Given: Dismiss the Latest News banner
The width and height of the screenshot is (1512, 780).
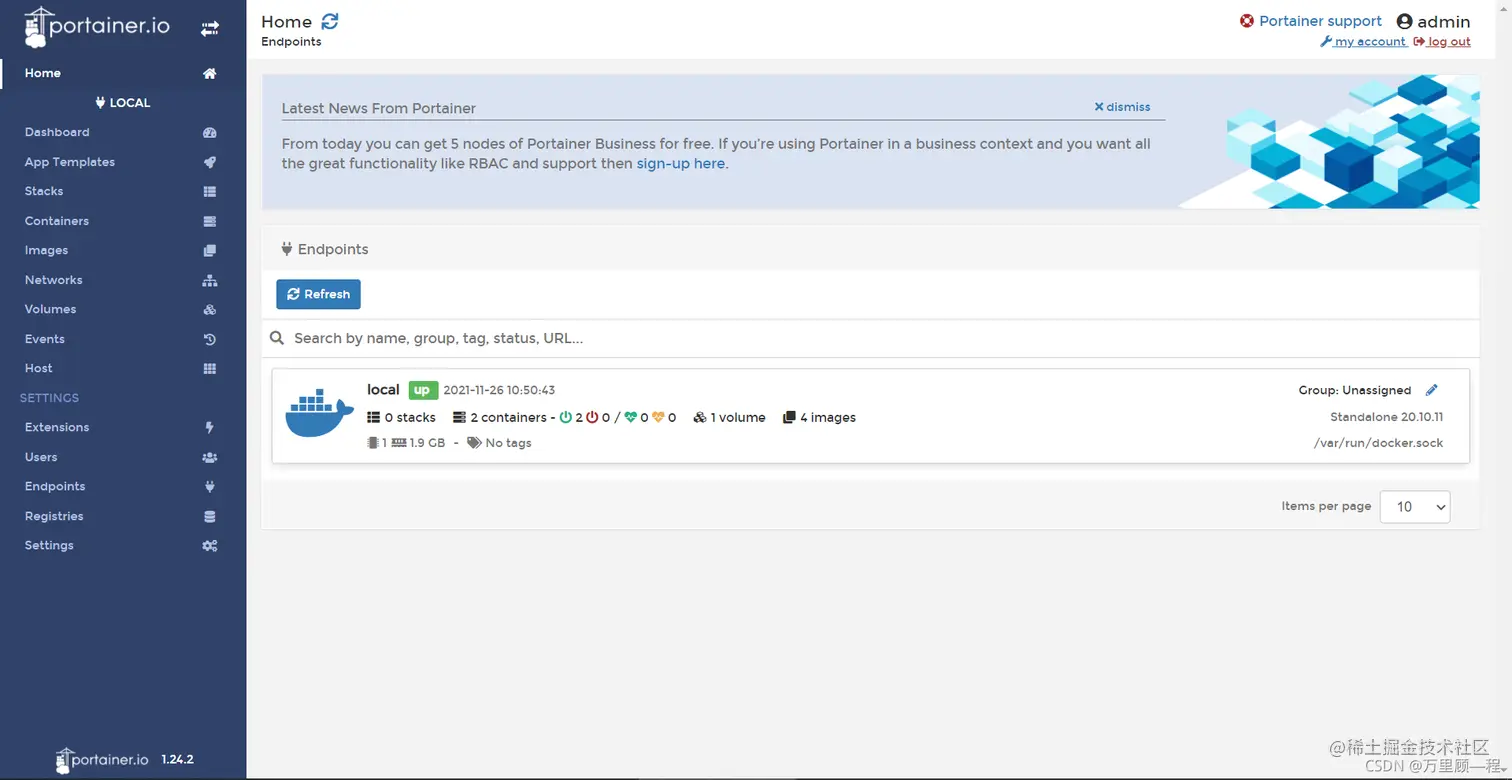Looking at the screenshot, I should point(1122,107).
